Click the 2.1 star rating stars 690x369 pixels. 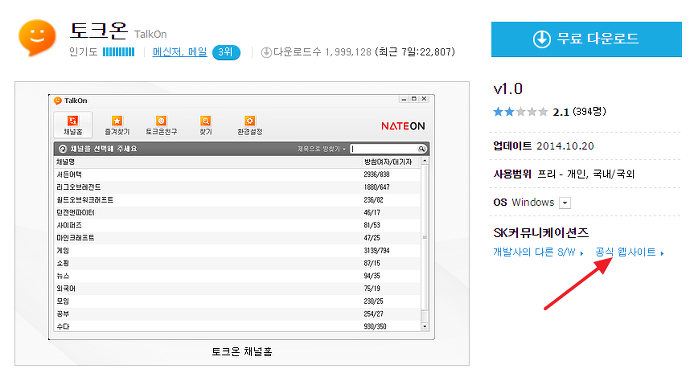pyautogui.click(x=520, y=112)
